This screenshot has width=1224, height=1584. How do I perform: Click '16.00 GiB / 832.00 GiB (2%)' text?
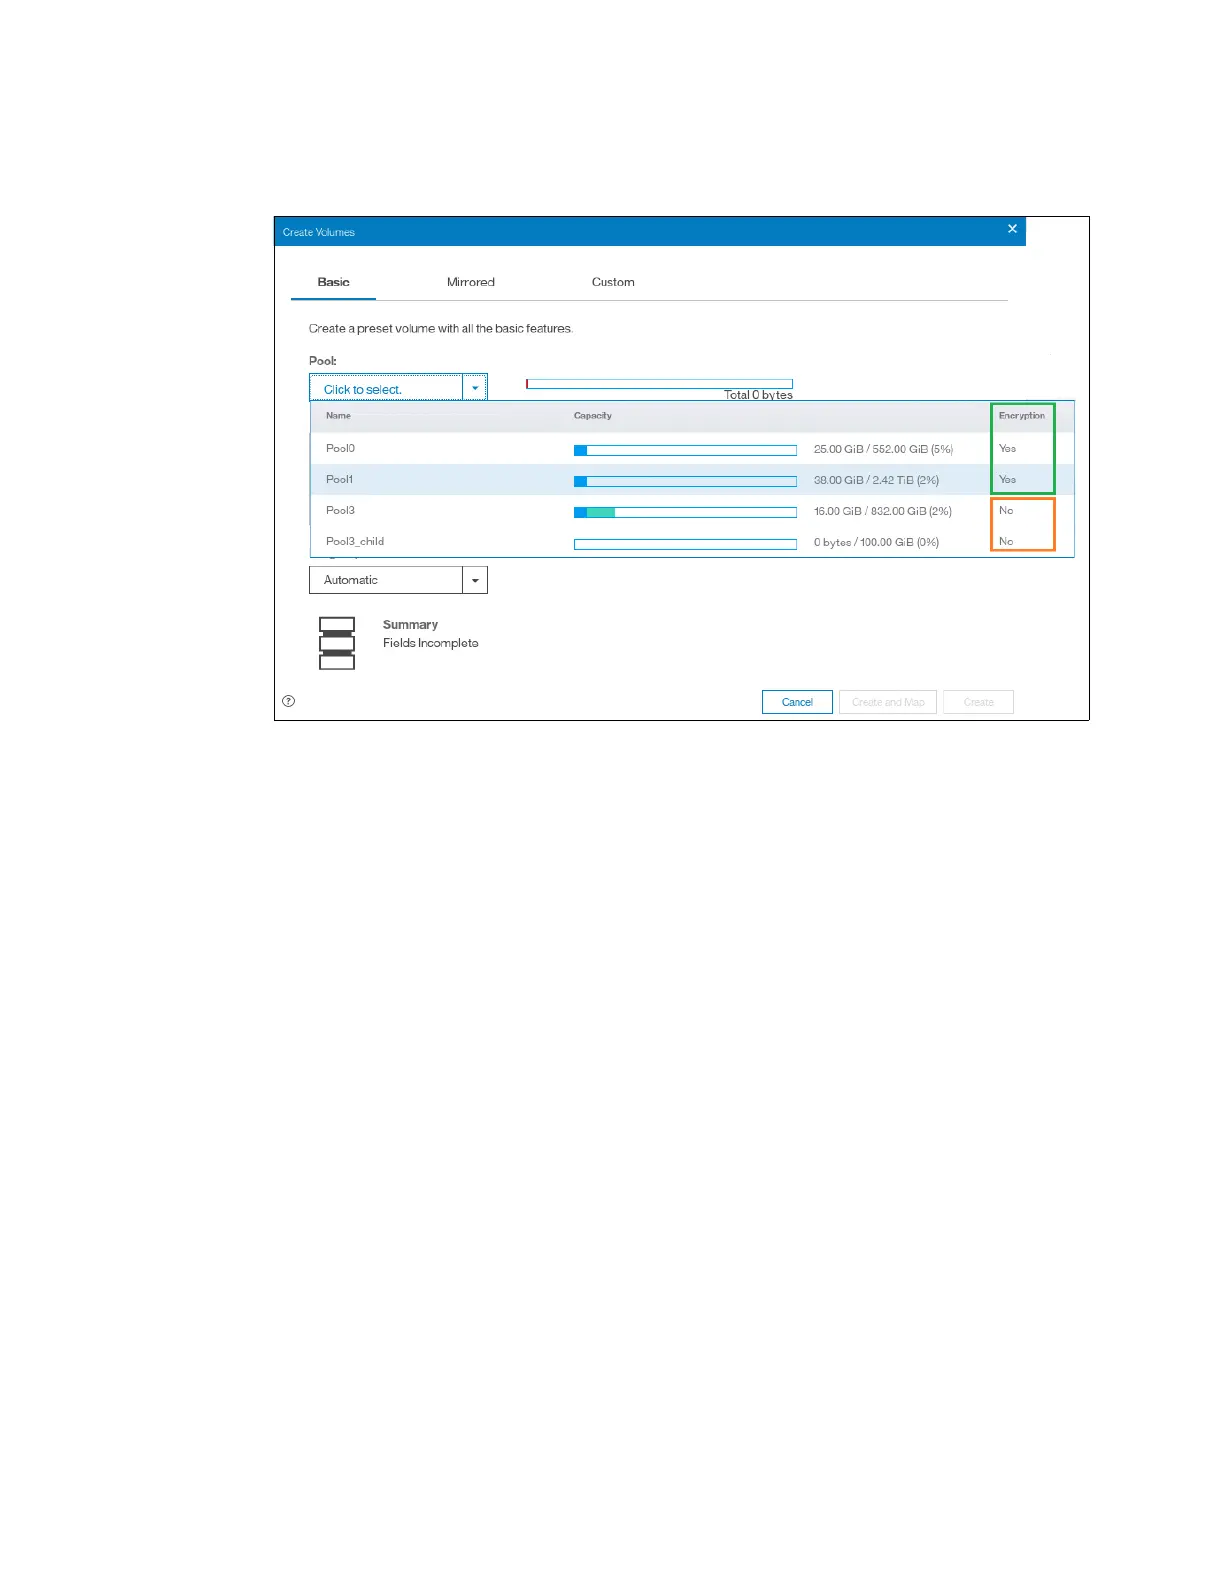click(x=883, y=511)
